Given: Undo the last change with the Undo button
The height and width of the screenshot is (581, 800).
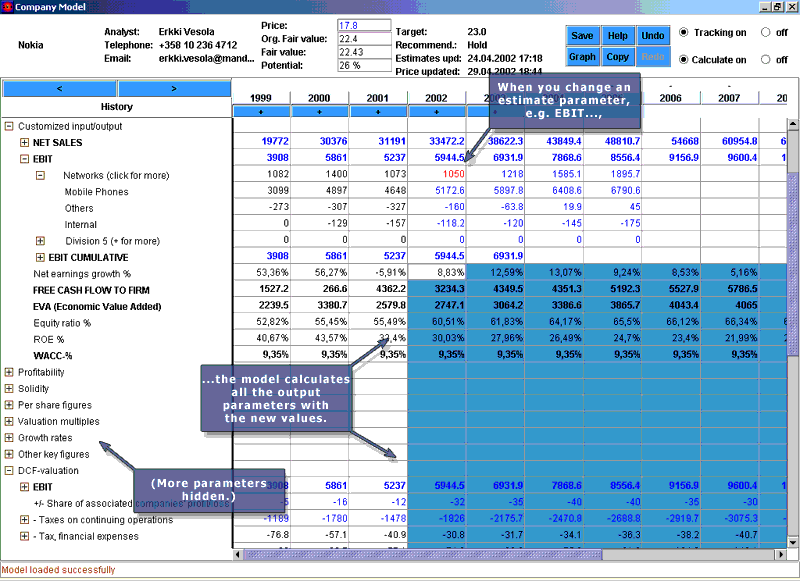Looking at the screenshot, I should pyautogui.click(x=653, y=35).
